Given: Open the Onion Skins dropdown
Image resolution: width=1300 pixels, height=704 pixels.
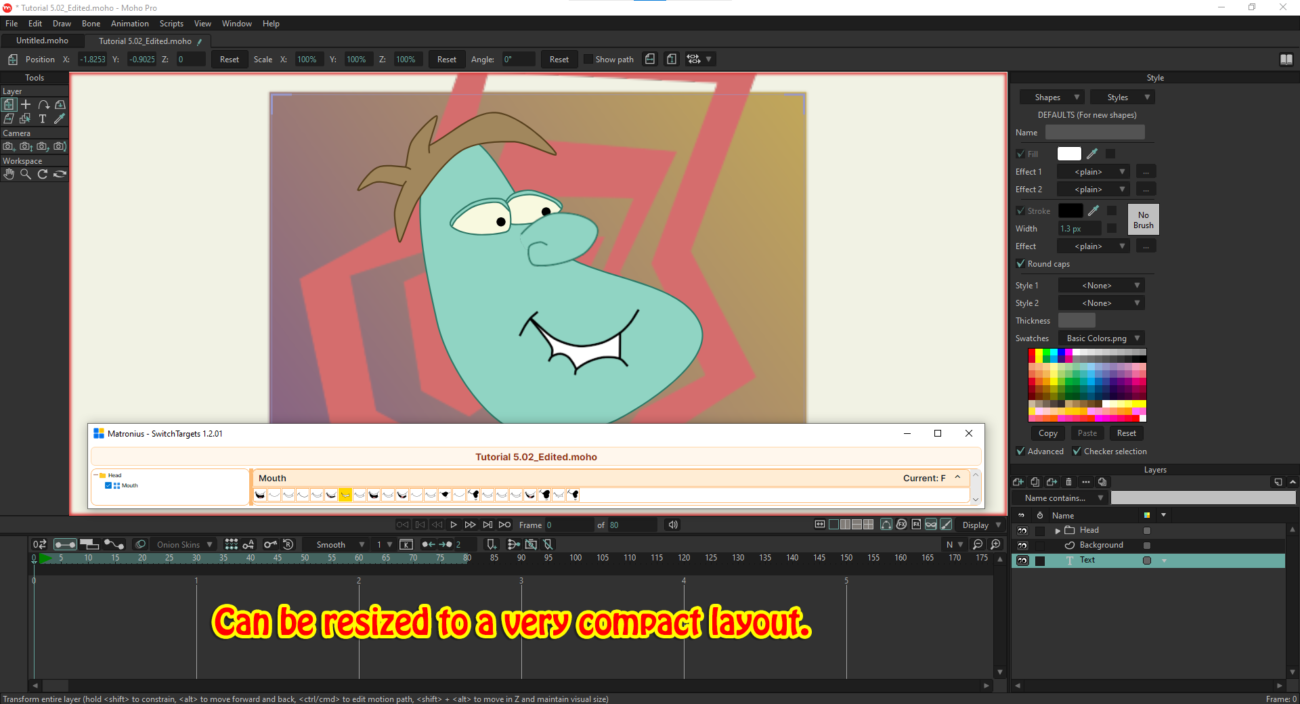Looking at the screenshot, I should click(x=182, y=545).
